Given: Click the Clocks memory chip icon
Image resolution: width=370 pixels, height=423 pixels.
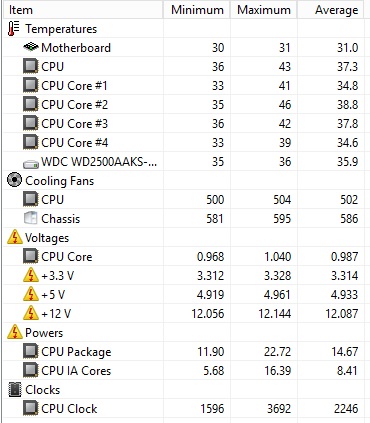Looking at the screenshot, I should [14, 389].
